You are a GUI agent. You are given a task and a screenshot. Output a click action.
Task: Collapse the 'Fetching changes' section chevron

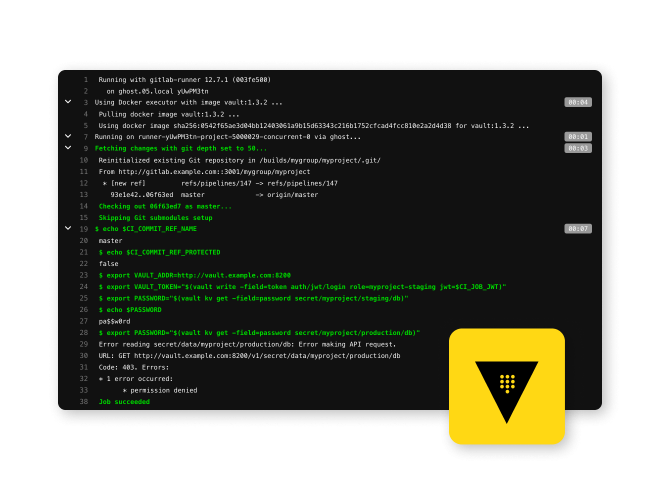68,148
